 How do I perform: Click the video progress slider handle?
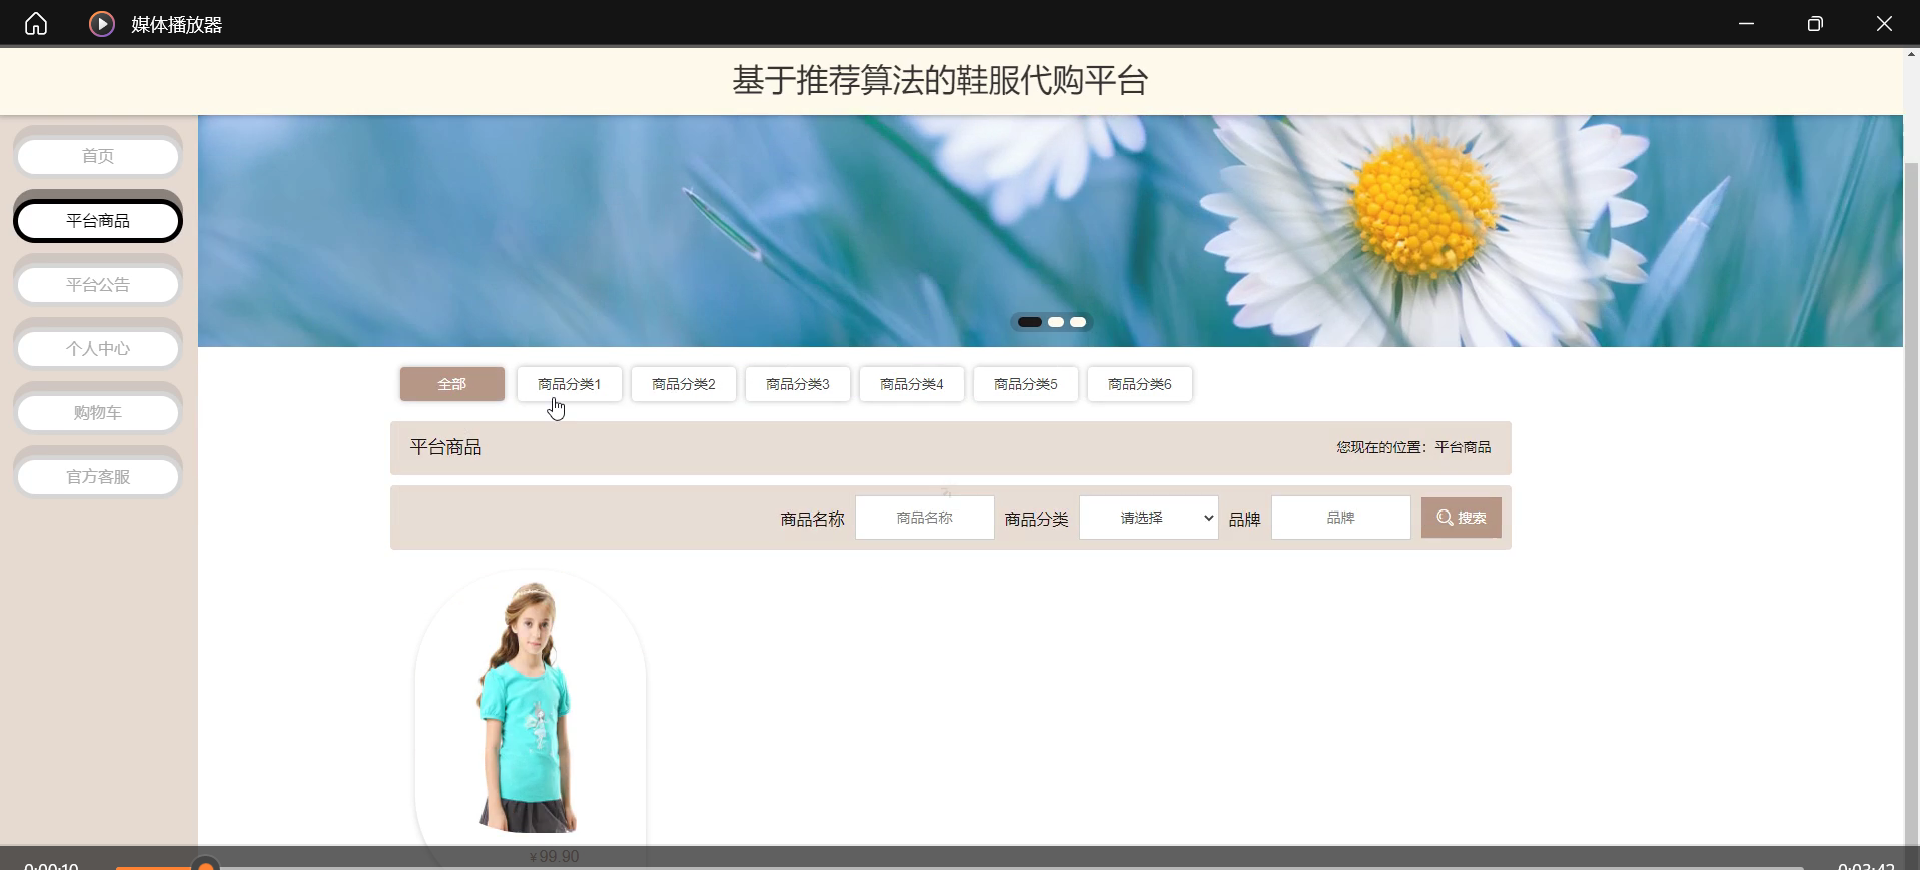[205, 864]
